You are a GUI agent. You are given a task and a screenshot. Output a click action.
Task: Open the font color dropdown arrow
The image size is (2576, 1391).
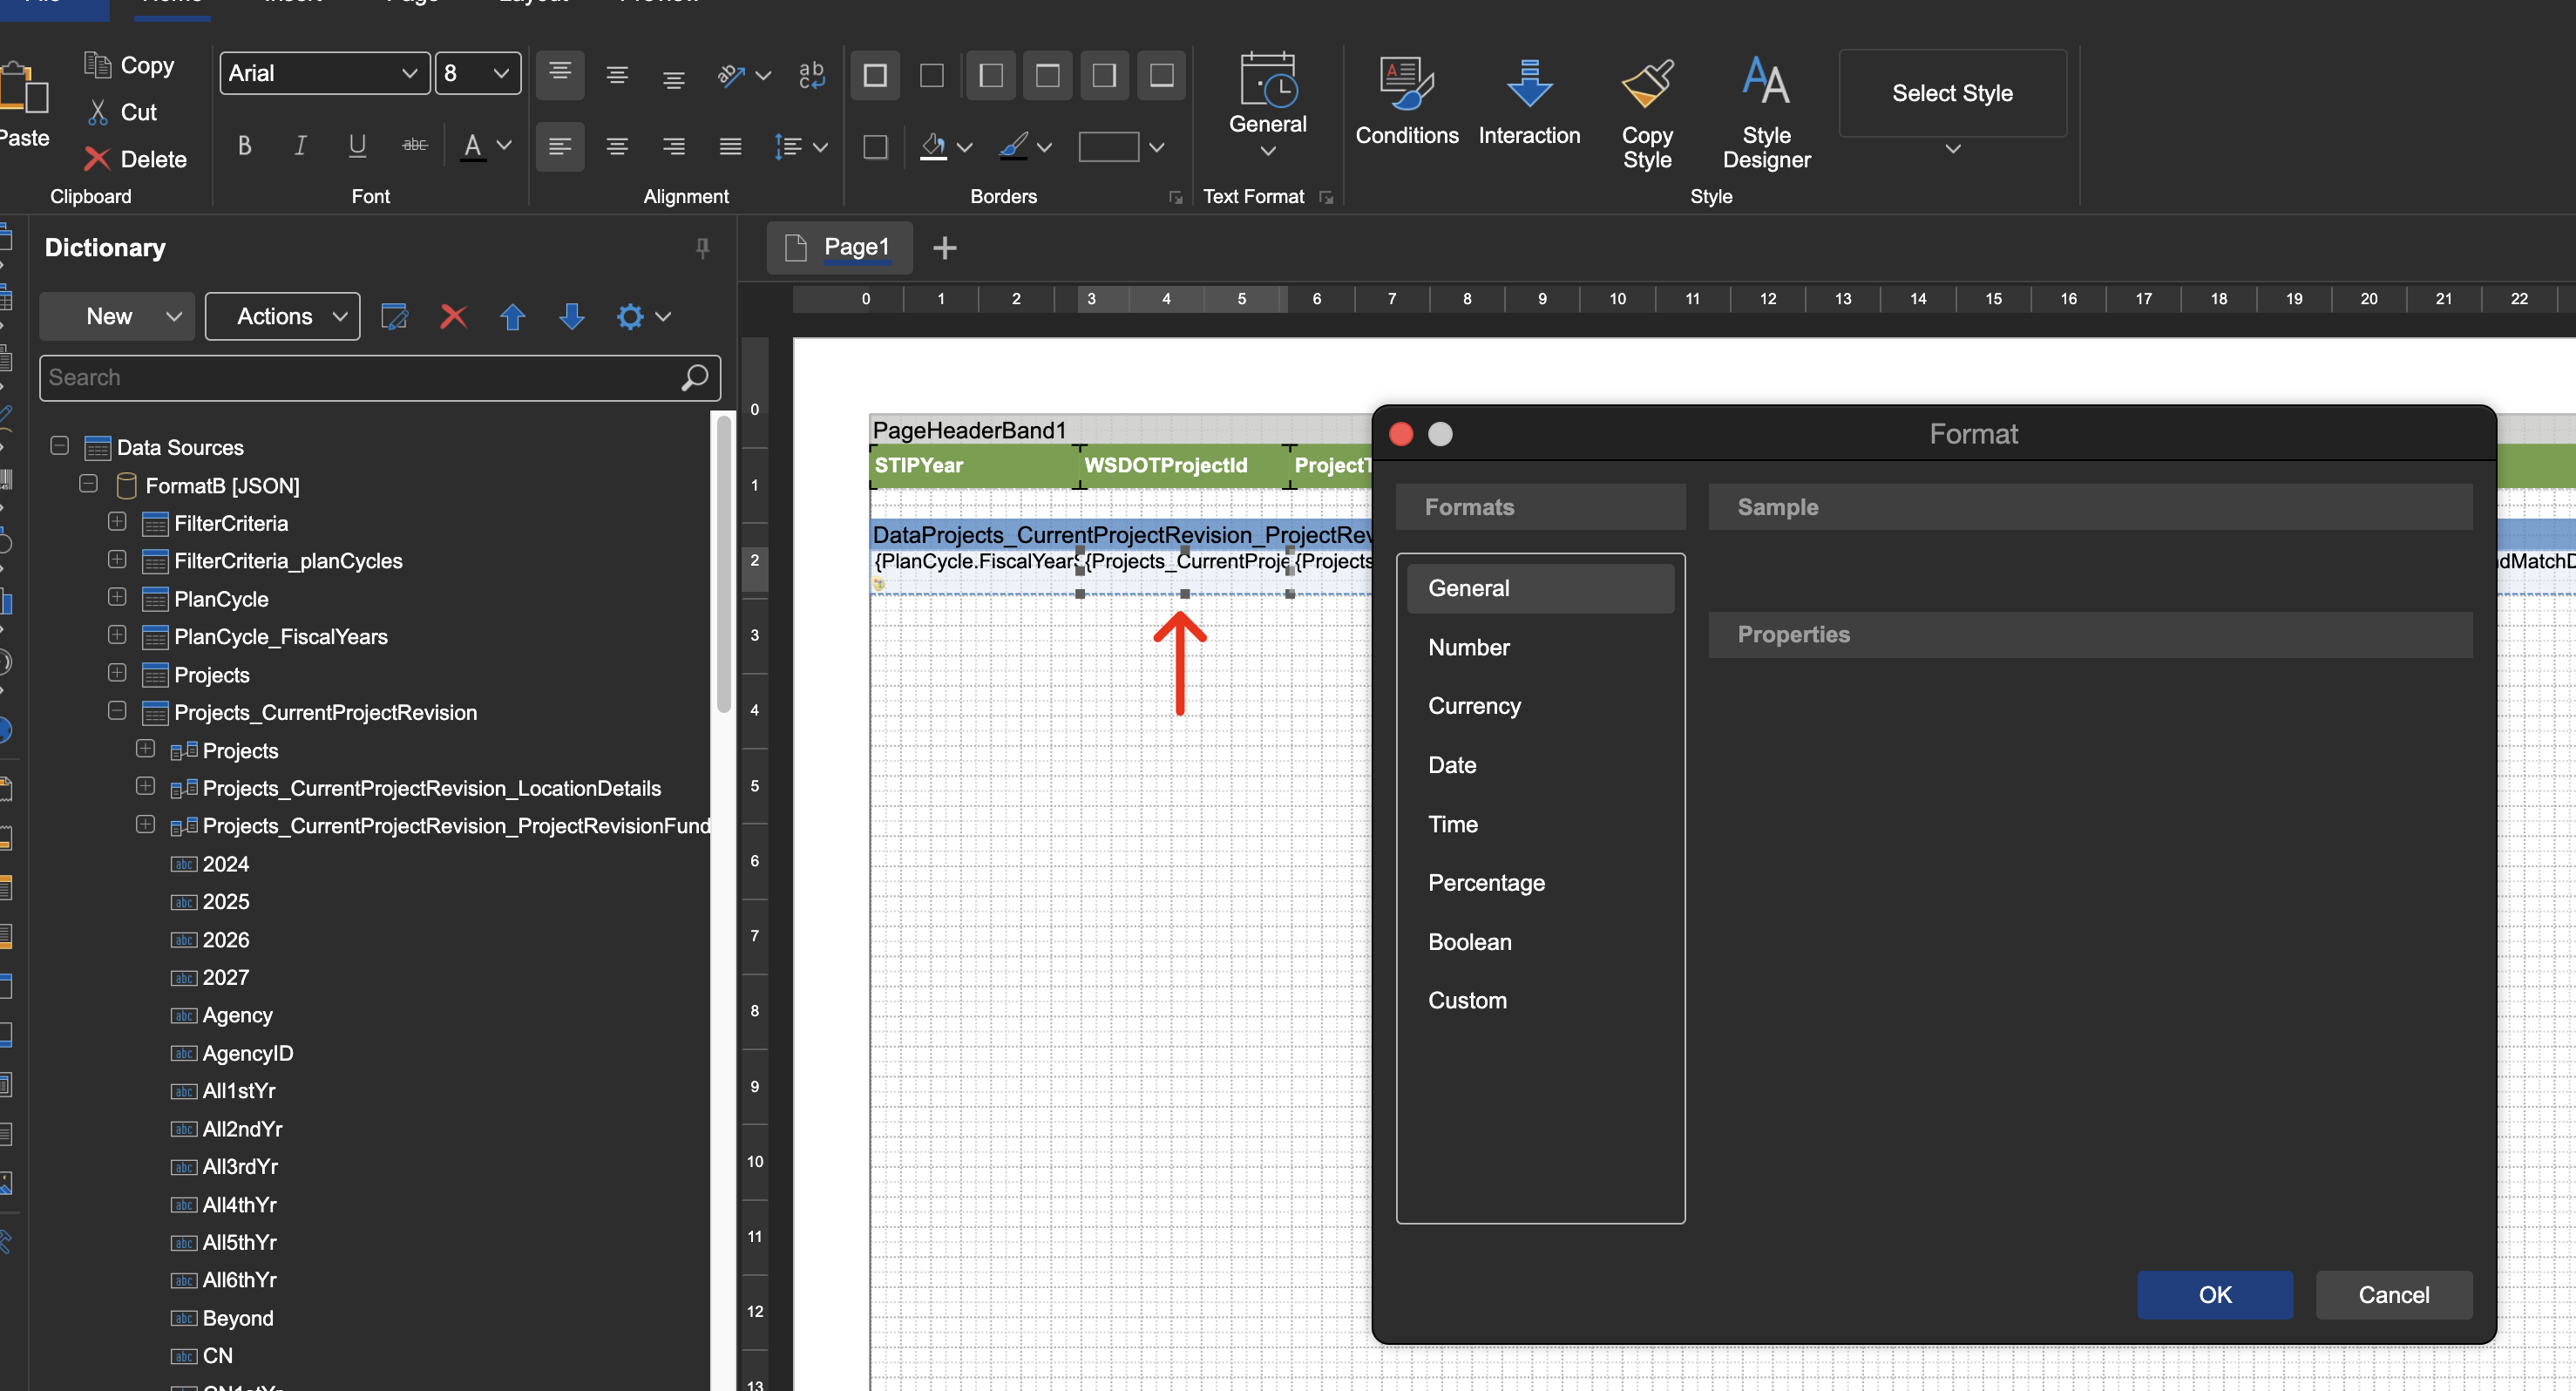click(504, 146)
